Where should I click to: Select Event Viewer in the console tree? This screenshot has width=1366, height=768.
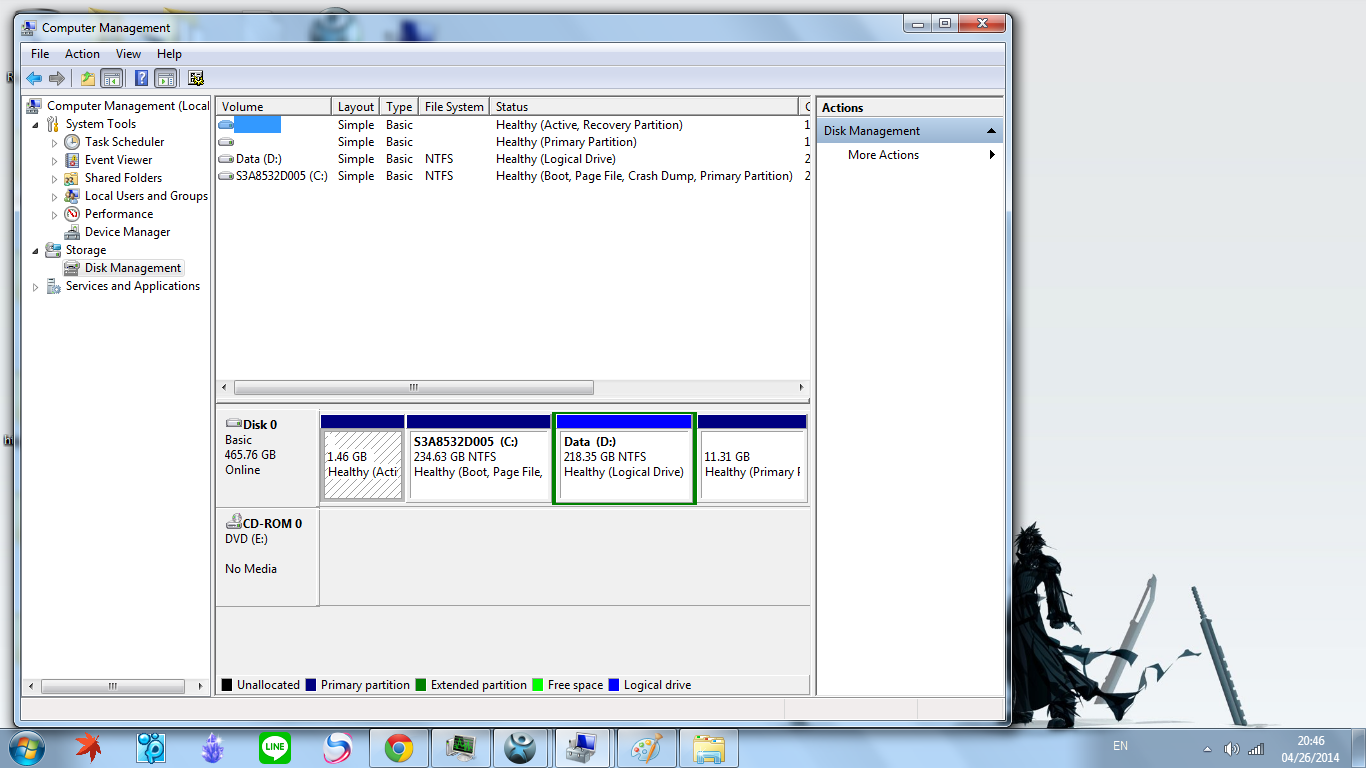118,160
